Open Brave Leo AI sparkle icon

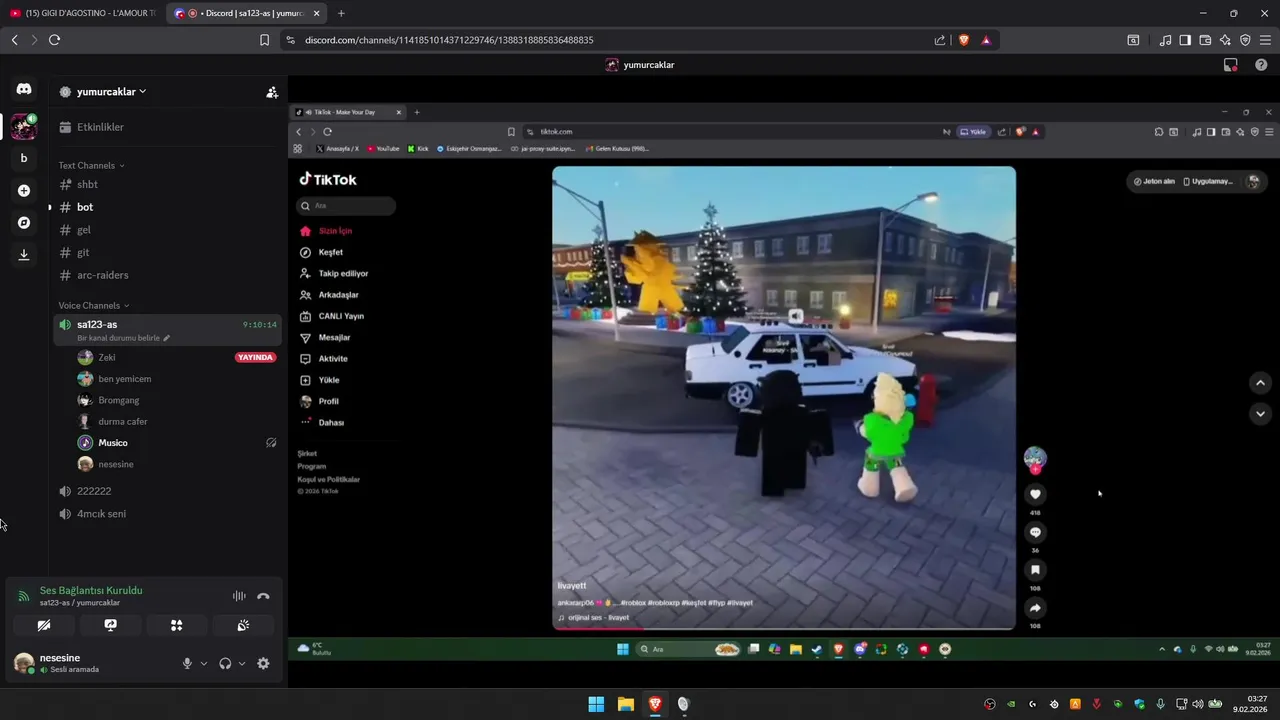[1225, 40]
